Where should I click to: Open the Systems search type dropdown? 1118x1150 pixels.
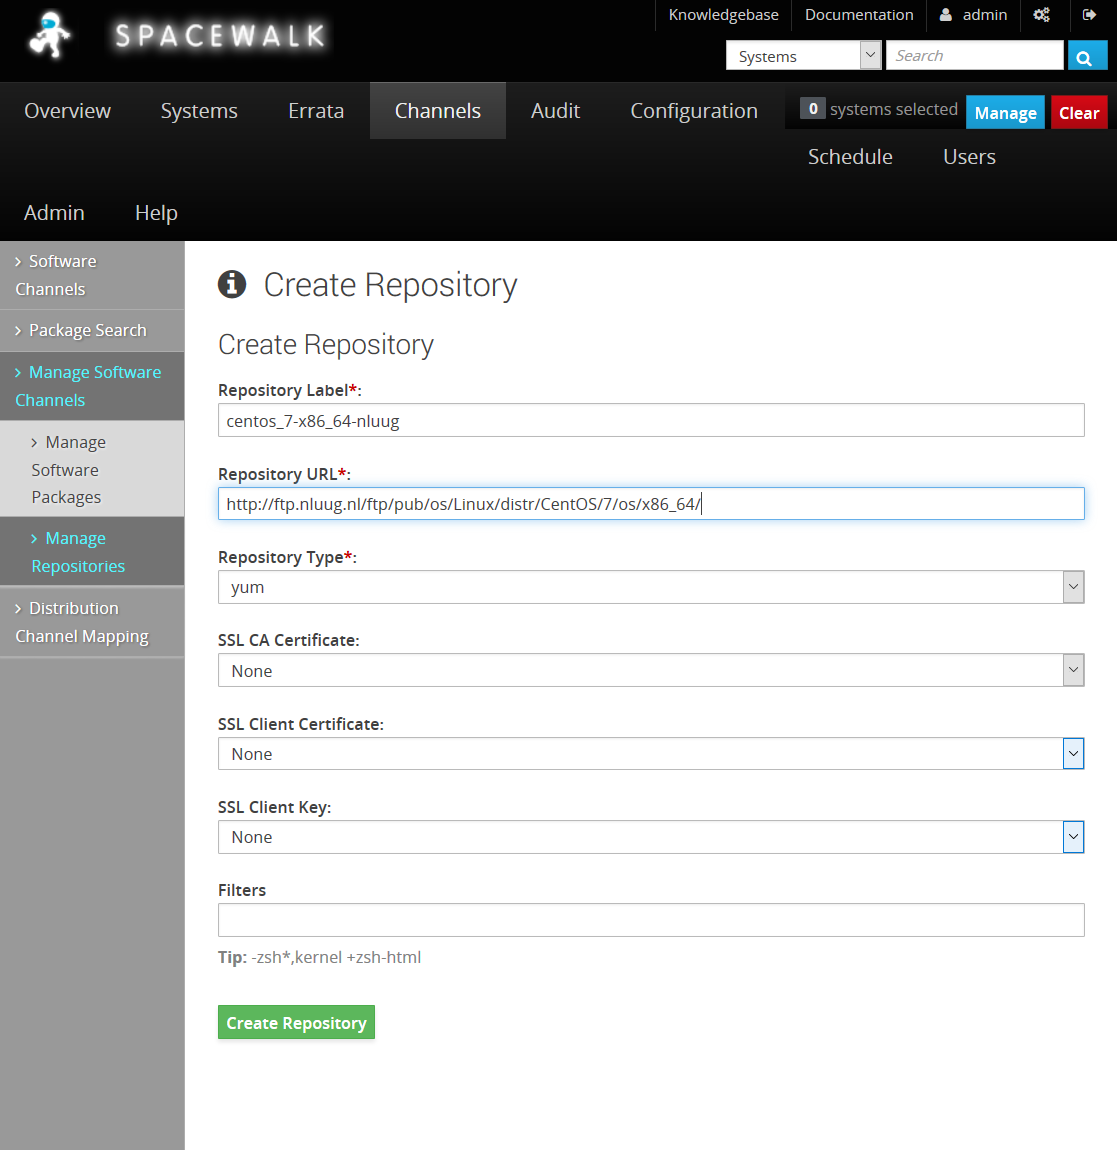[x=803, y=56]
